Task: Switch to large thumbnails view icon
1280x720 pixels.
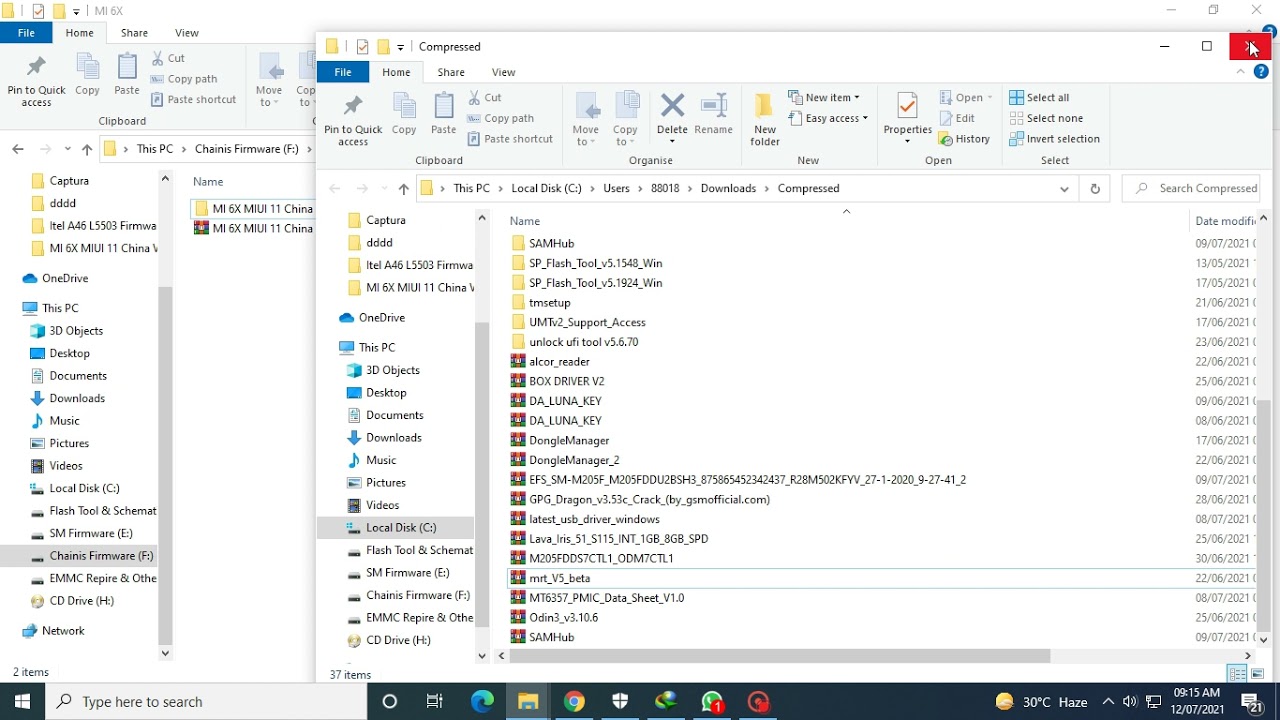Action: [1258, 674]
